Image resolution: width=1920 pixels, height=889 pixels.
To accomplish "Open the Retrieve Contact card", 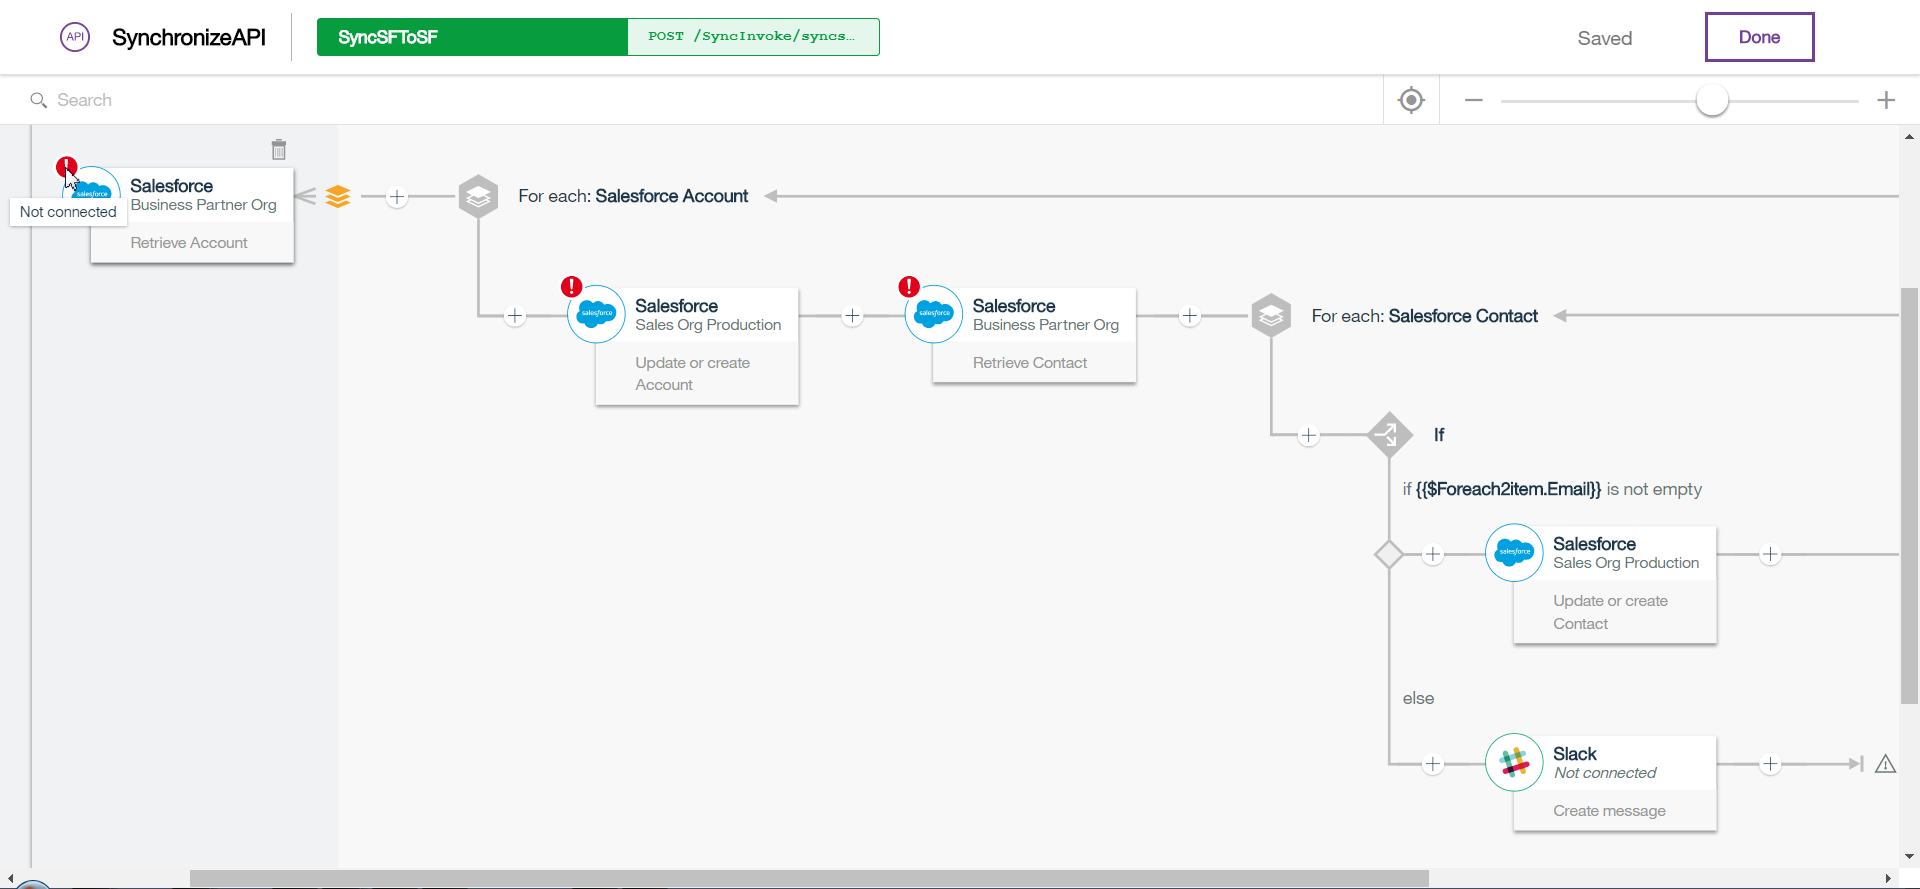I will tap(1034, 335).
